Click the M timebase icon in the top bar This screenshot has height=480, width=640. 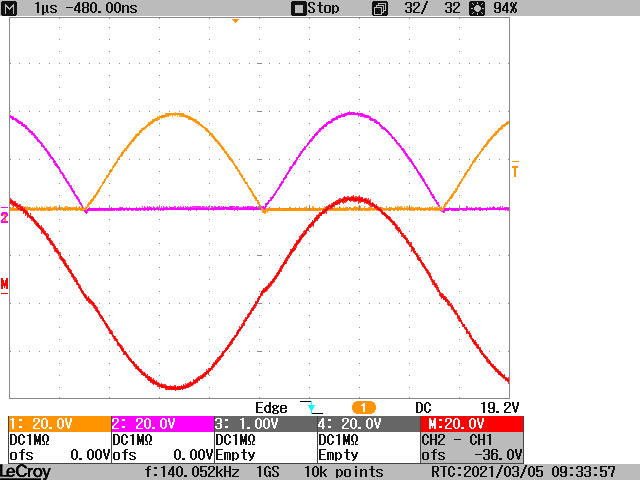(9, 8)
